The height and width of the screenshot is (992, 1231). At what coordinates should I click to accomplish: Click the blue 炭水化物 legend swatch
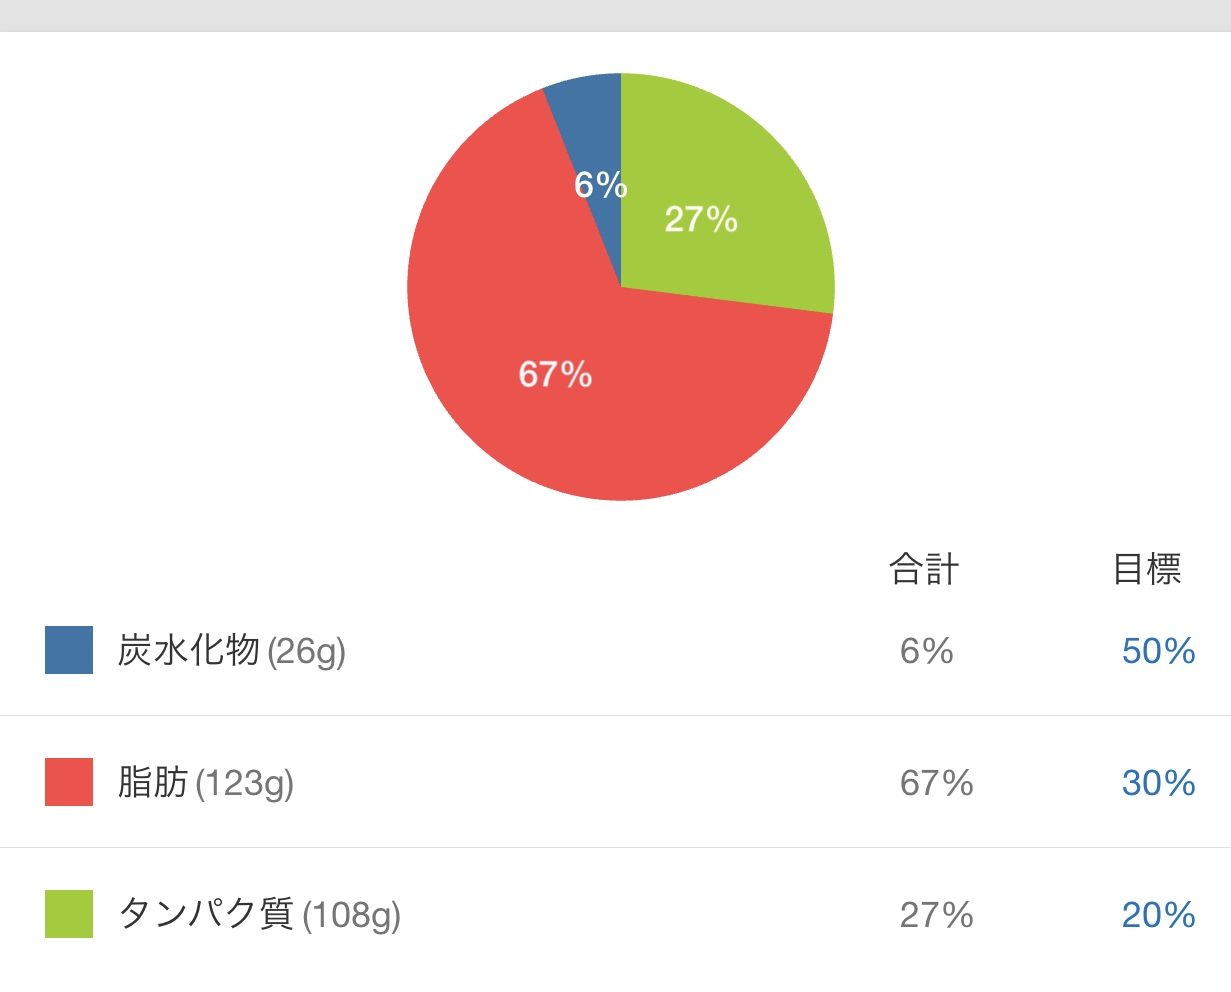pyautogui.click(x=69, y=650)
